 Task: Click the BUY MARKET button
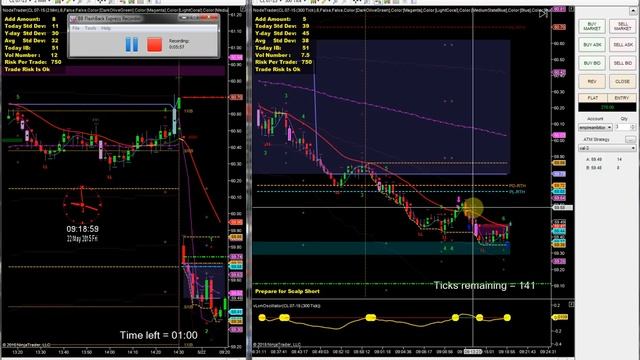[x=592, y=27]
